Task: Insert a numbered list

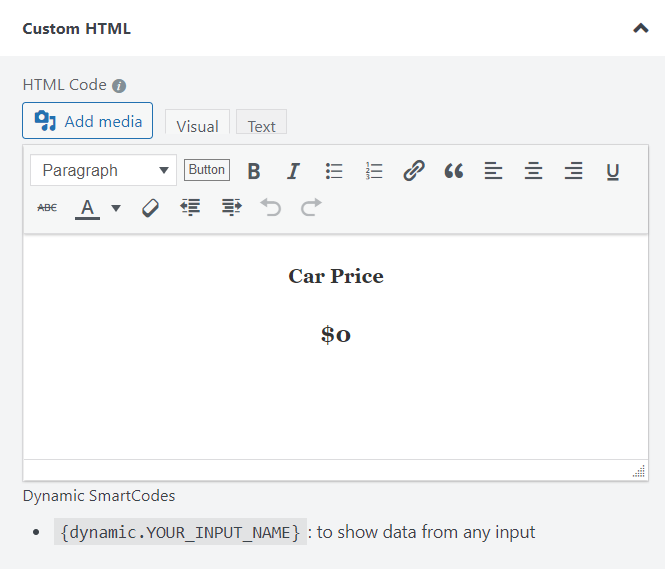Action: (374, 171)
